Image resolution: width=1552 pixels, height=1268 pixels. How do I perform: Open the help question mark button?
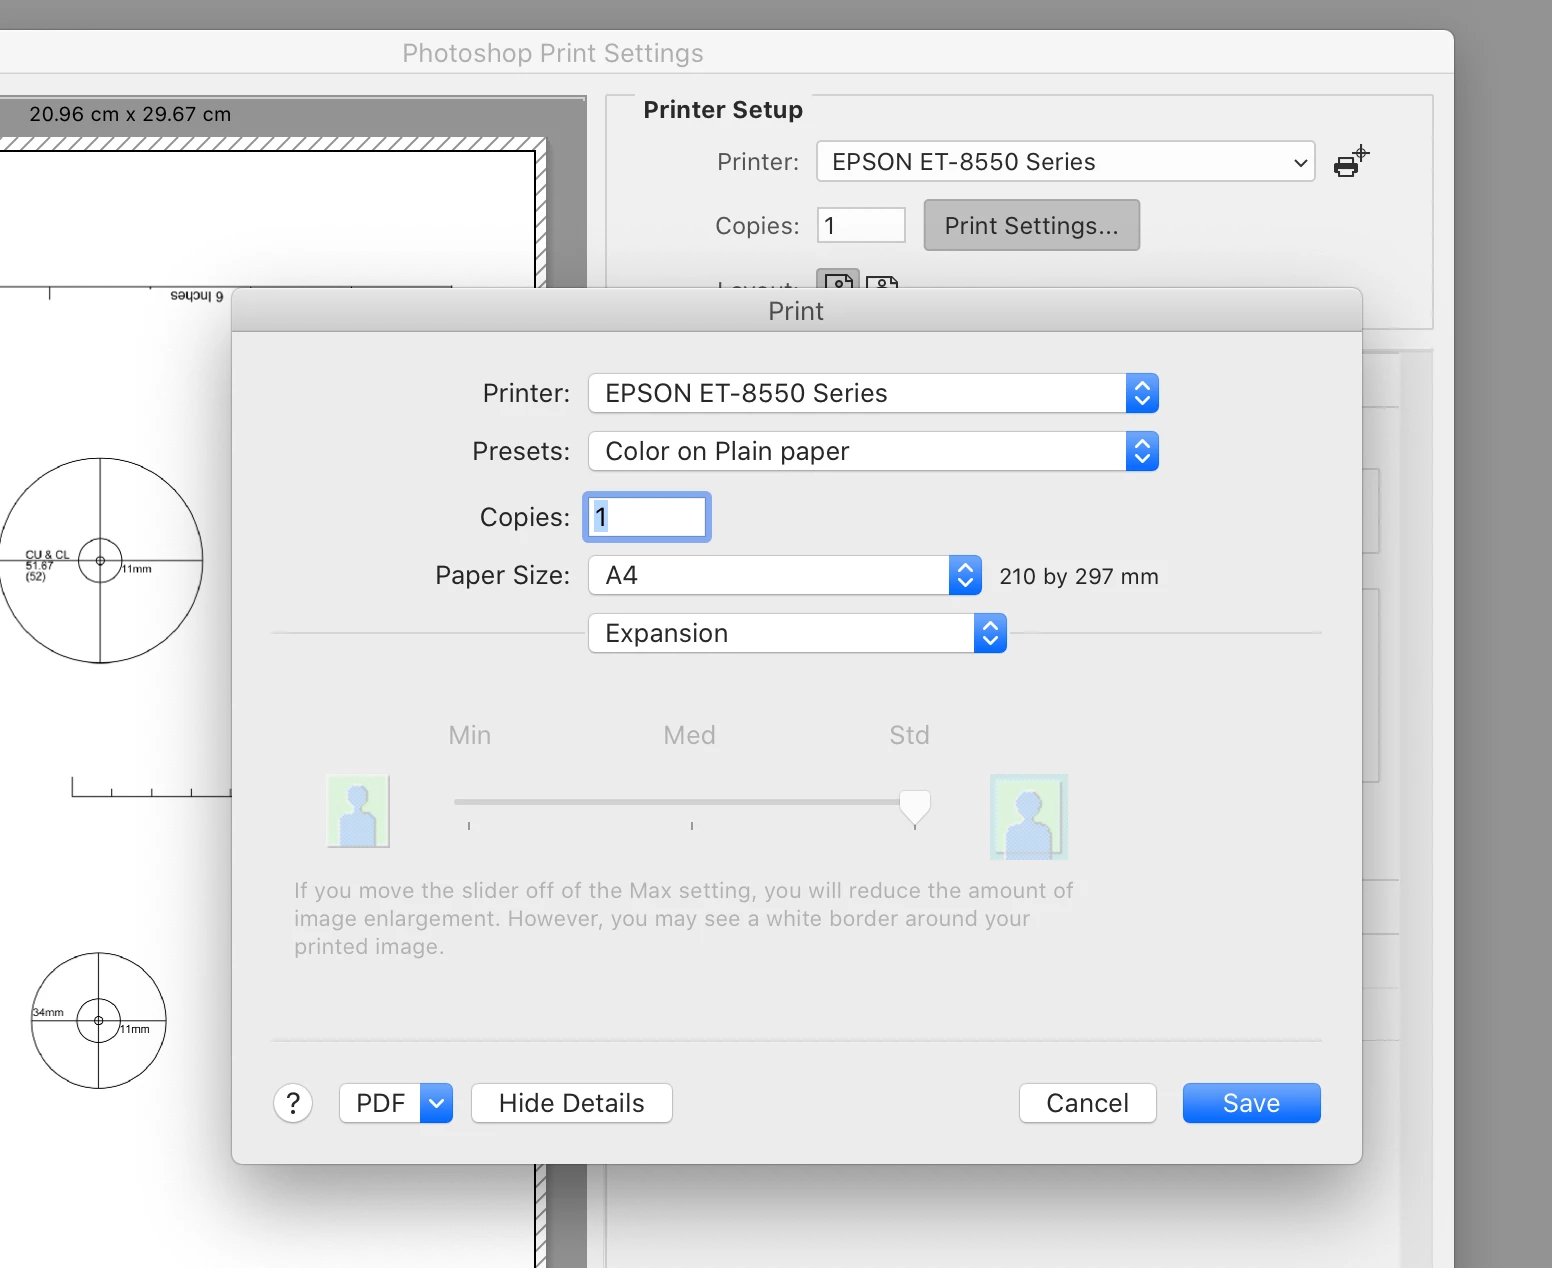tap(293, 1103)
